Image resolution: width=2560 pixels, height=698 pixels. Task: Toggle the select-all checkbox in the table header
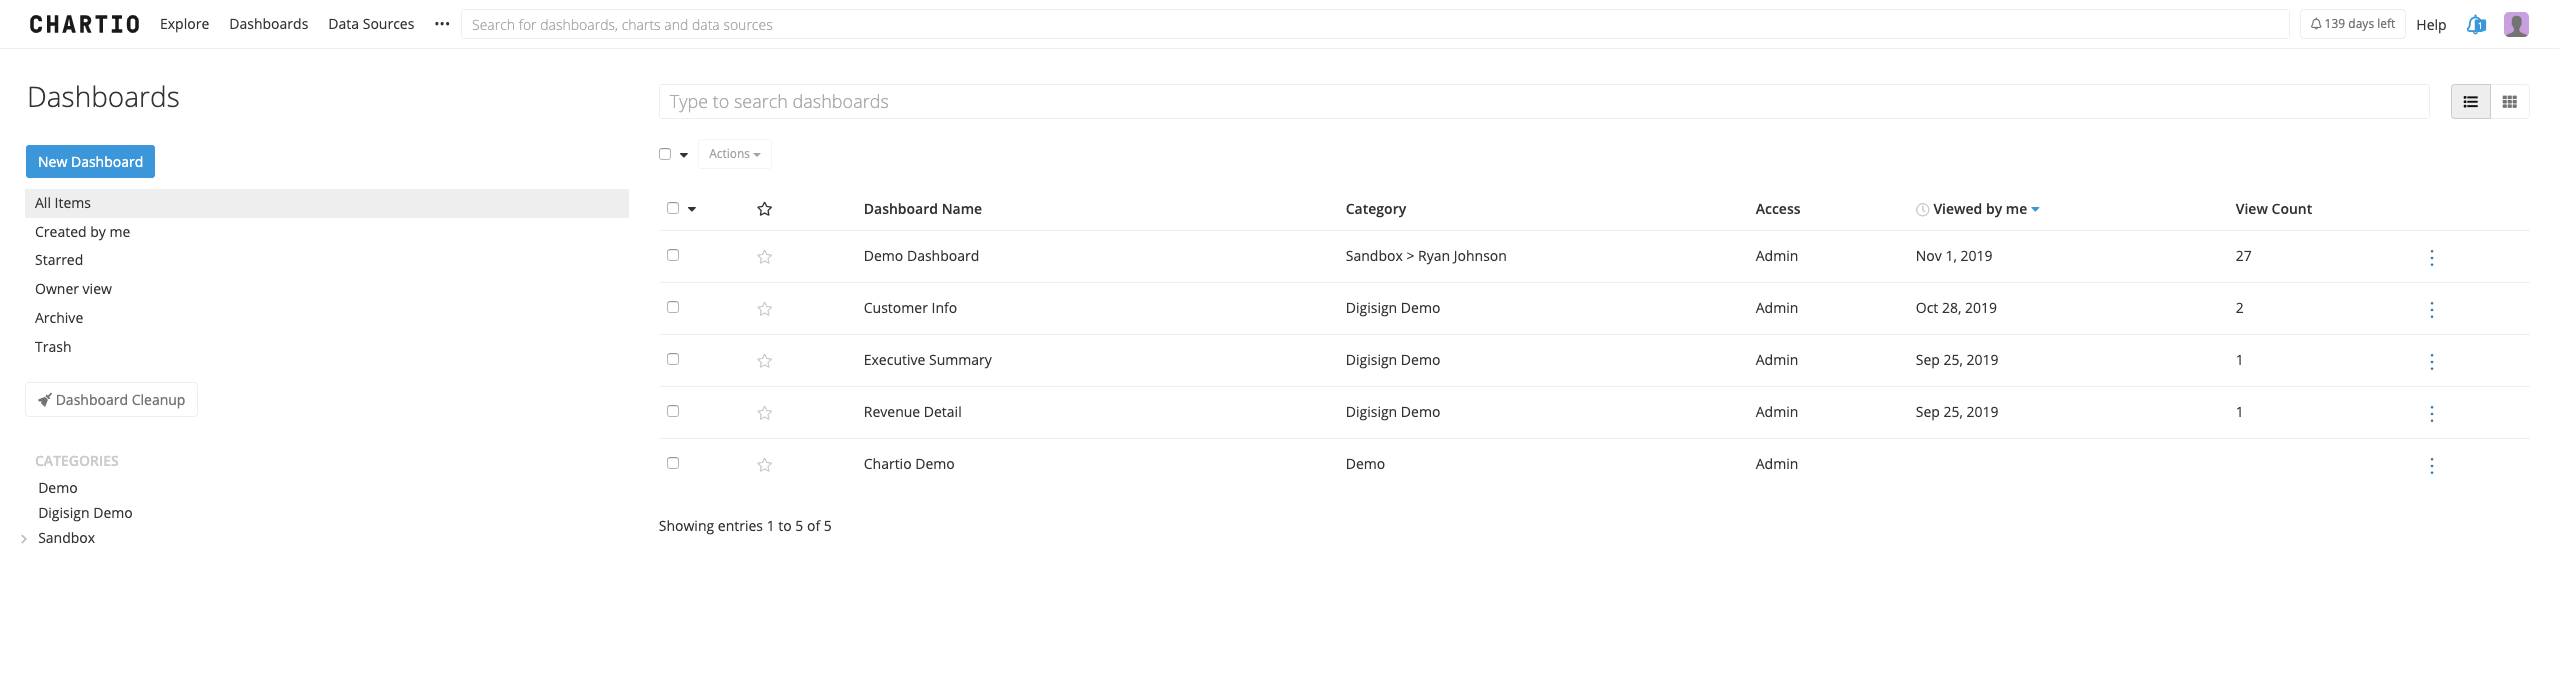point(673,208)
